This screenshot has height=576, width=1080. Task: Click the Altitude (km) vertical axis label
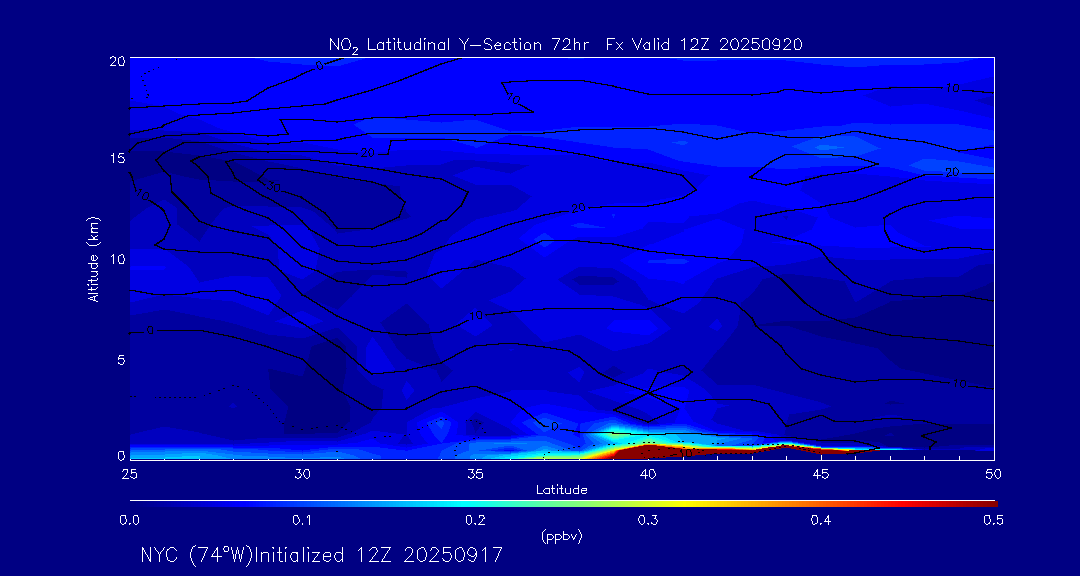click(94, 258)
